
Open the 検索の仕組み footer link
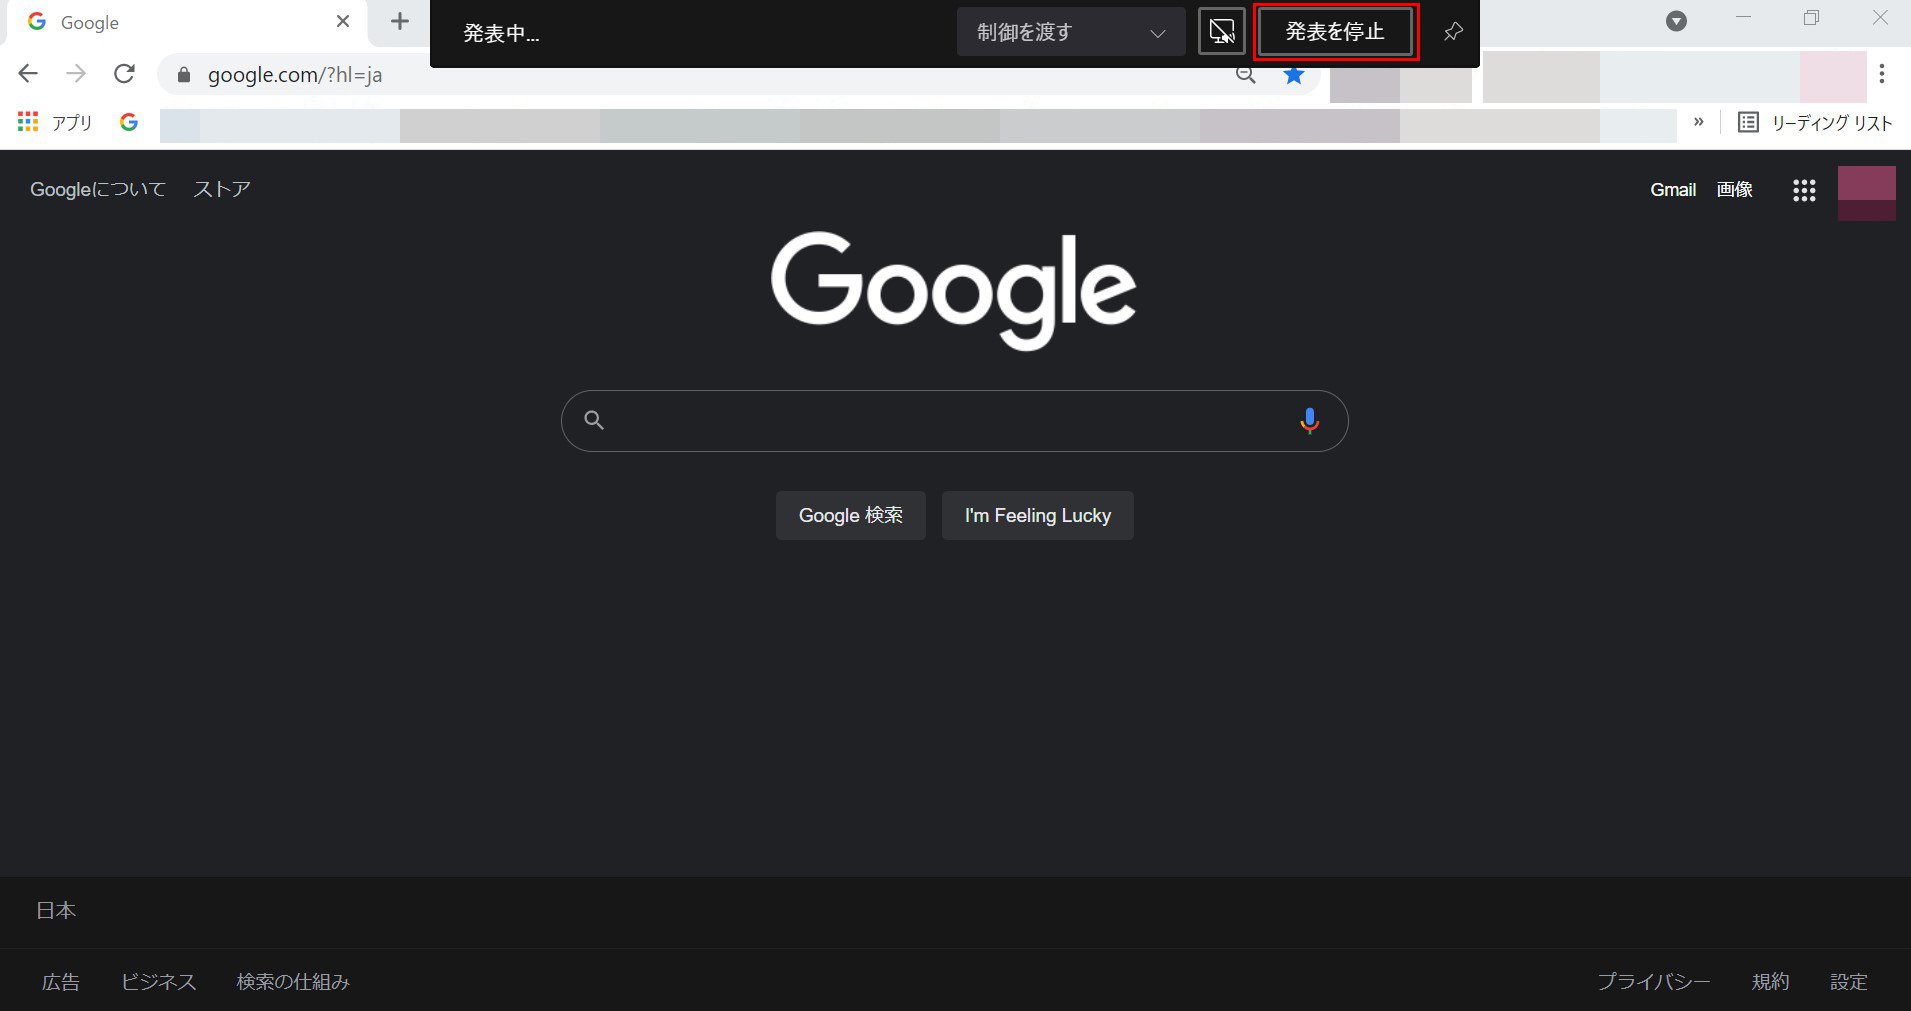click(x=293, y=982)
